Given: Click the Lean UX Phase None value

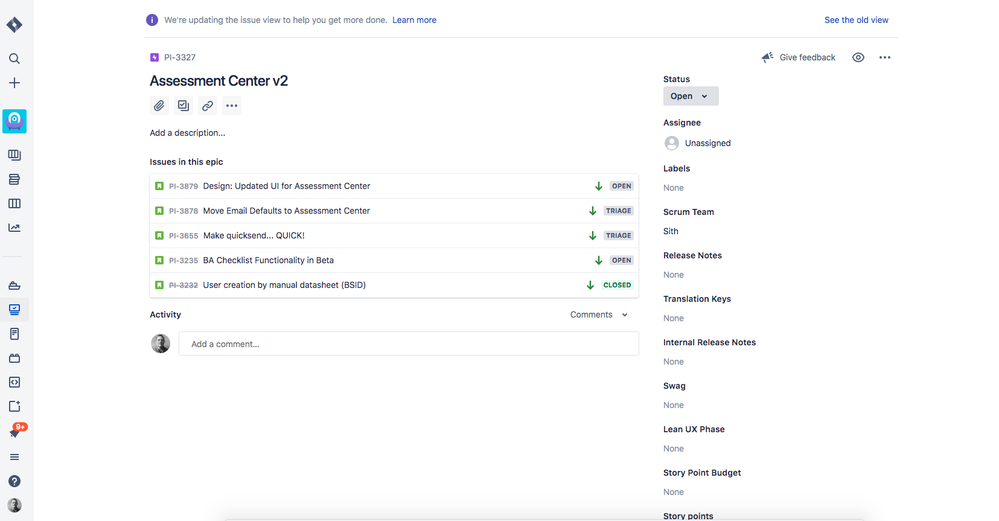Looking at the screenshot, I should [673, 448].
